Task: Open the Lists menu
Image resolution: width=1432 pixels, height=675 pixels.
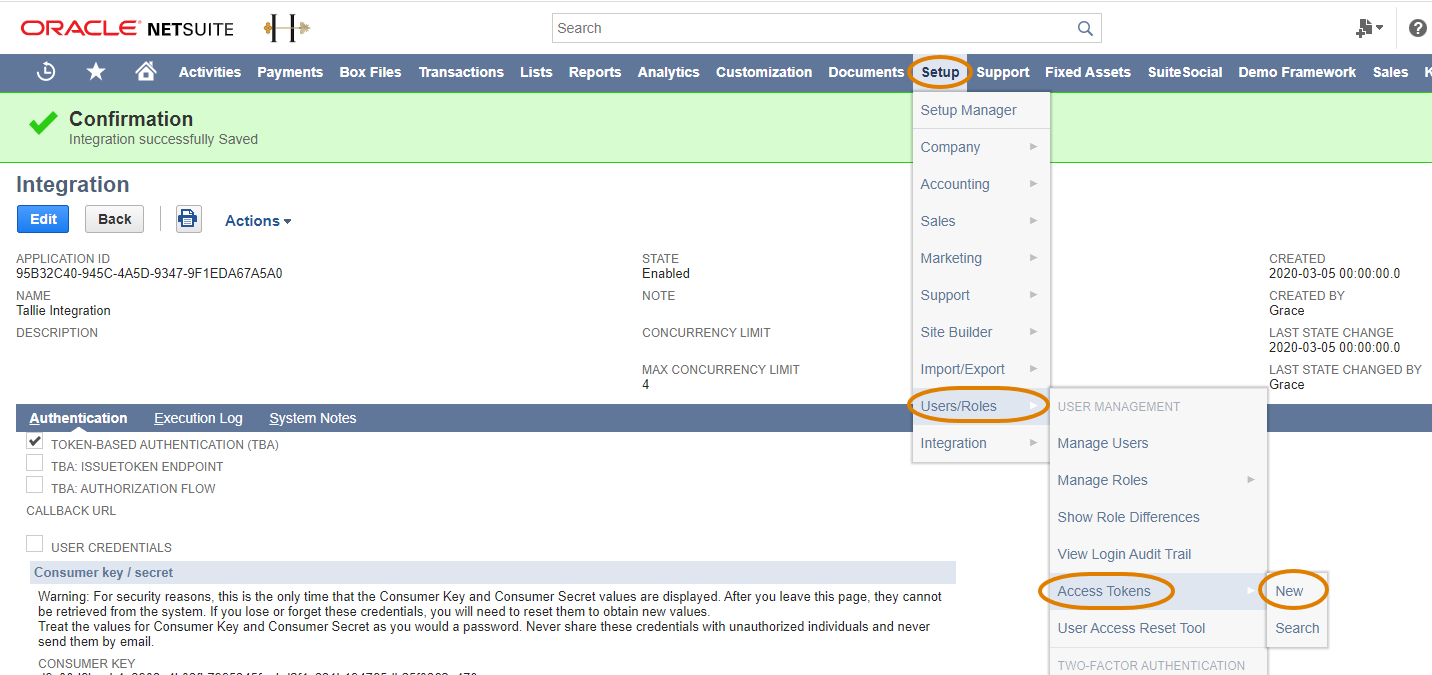Action: click(536, 72)
